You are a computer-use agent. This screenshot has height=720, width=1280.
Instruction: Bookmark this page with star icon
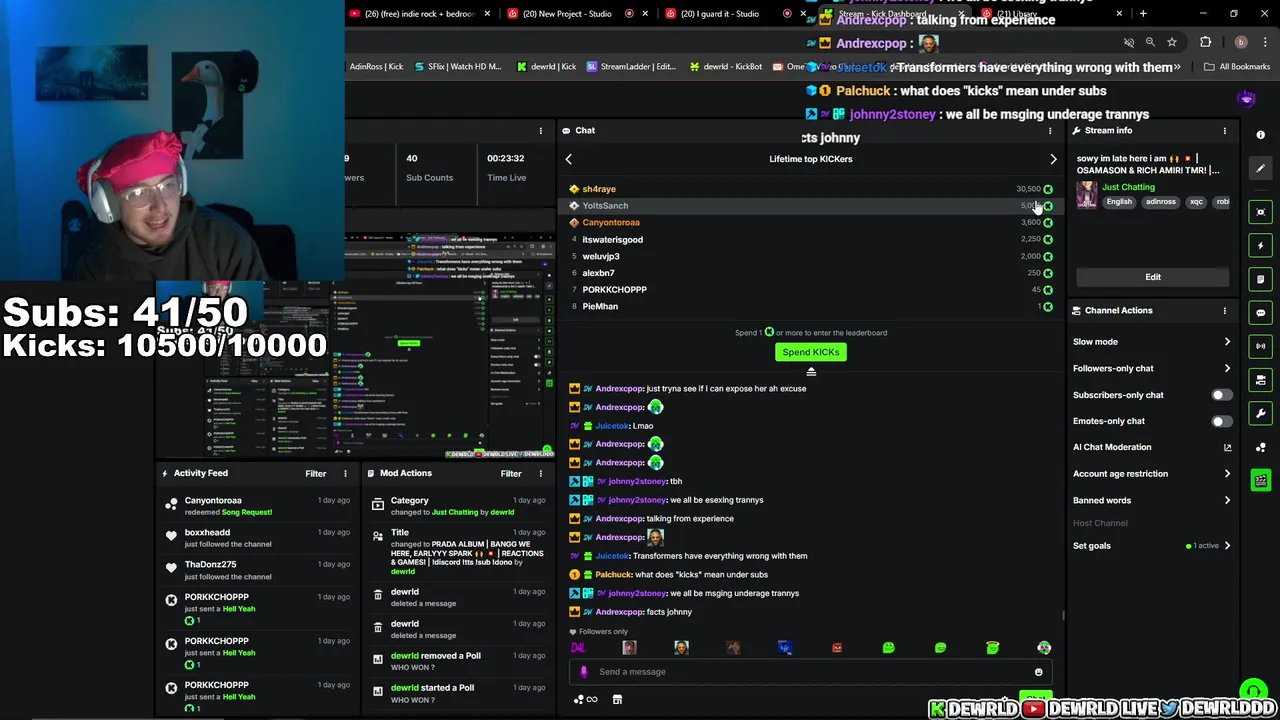(1172, 42)
